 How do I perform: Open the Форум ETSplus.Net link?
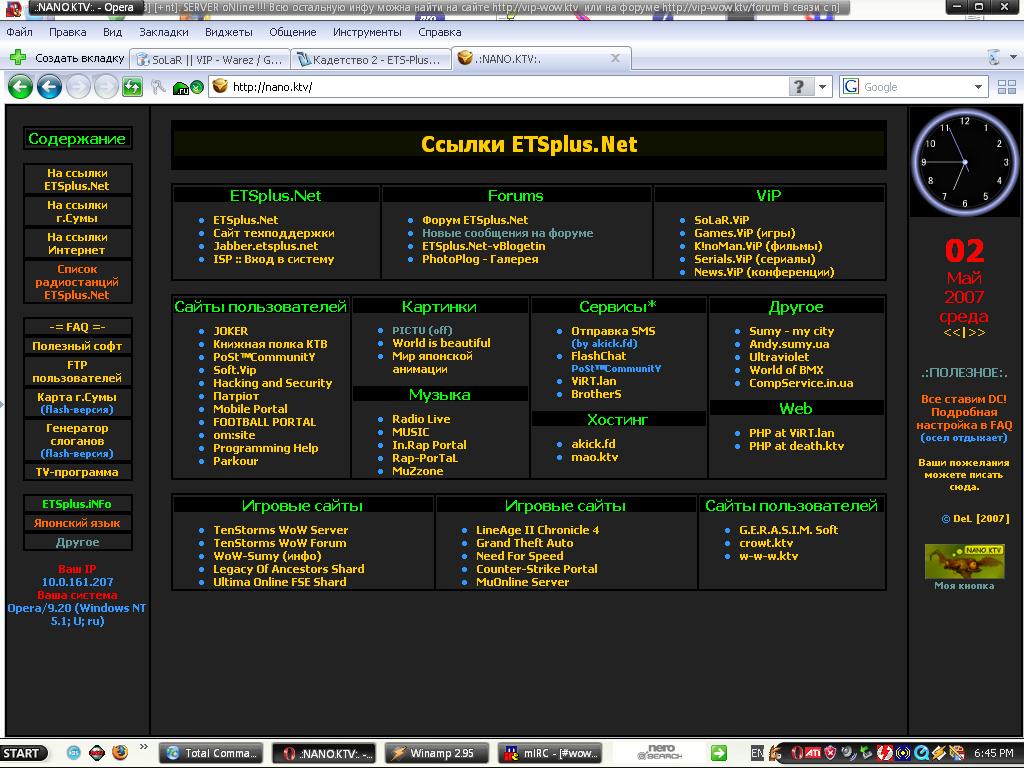point(474,220)
